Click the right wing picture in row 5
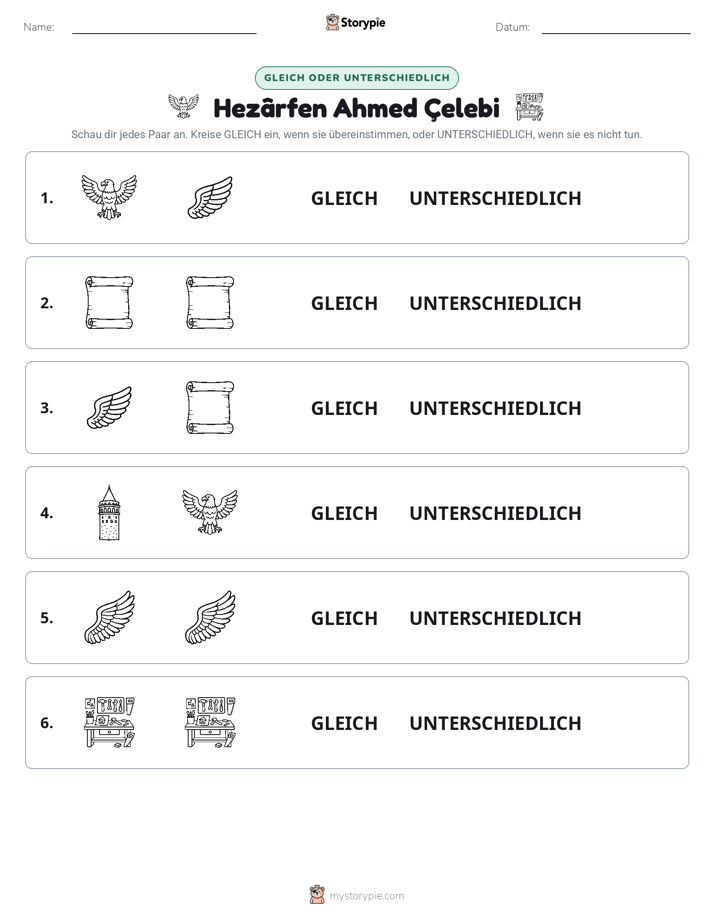The height and width of the screenshot is (924, 714). click(x=210, y=617)
